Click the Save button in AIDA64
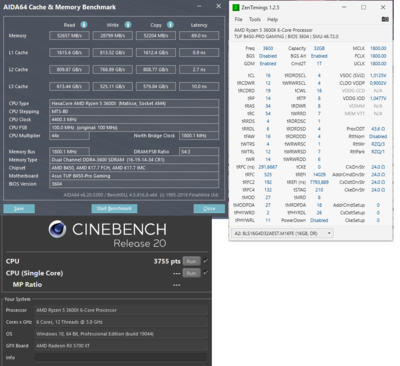The width and height of the screenshot is (400, 366). point(19,209)
